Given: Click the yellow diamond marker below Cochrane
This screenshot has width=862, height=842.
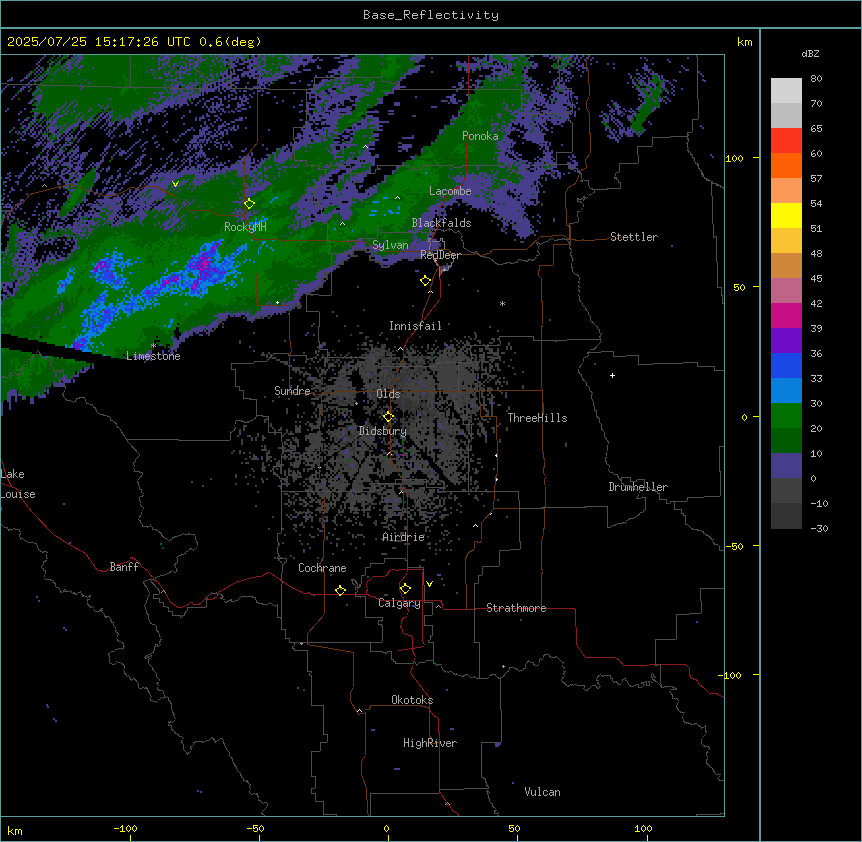Looking at the screenshot, I should pyautogui.click(x=340, y=590).
